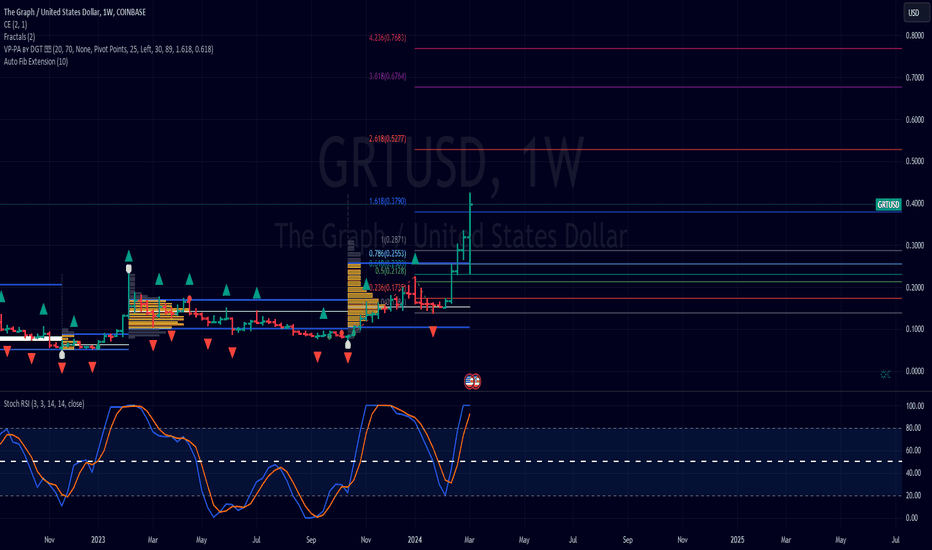Click the red down fractal arrow under January 2024
The image size is (932, 550).
[x=433, y=332]
